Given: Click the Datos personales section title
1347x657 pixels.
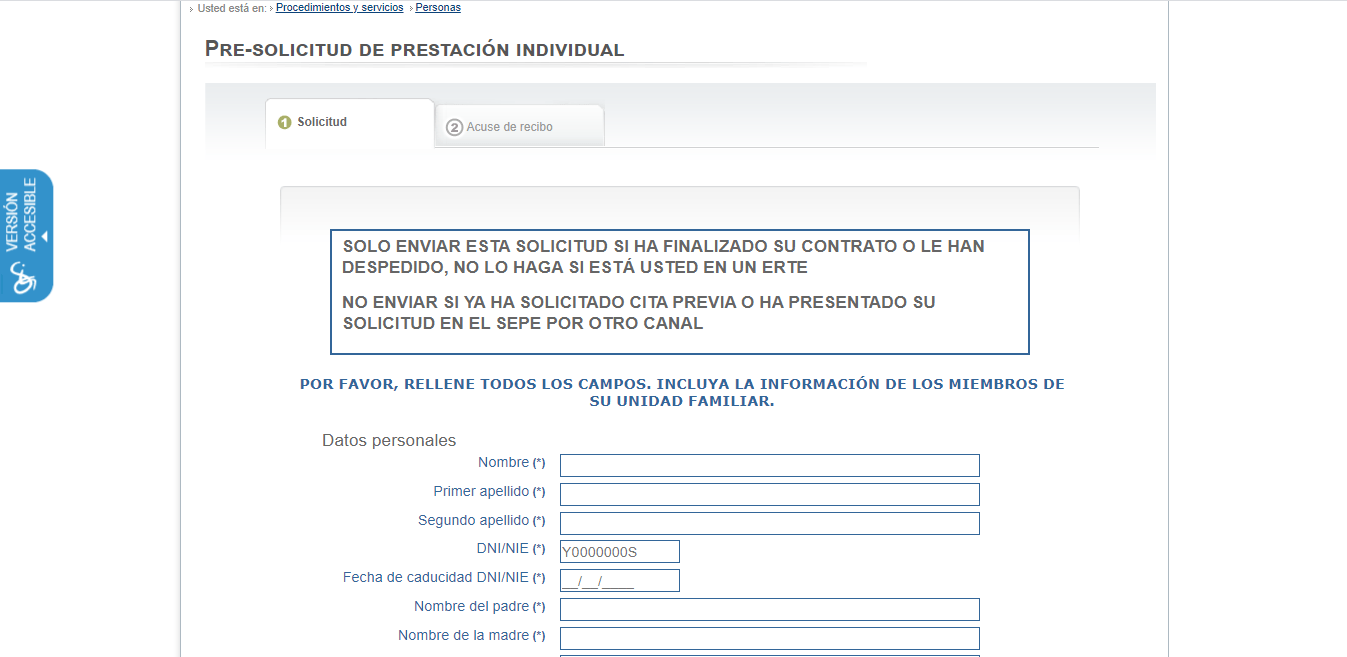Looking at the screenshot, I should pos(389,440).
